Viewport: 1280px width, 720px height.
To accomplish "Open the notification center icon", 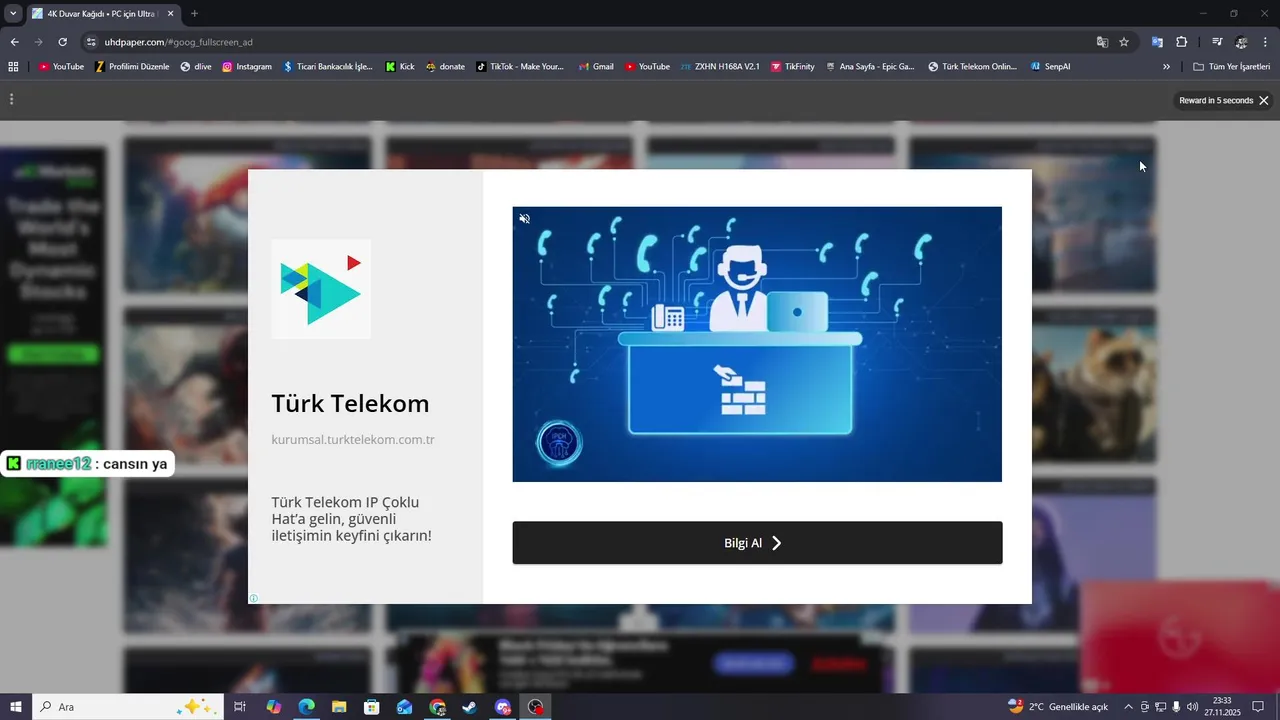I will tap(1258, 707).
